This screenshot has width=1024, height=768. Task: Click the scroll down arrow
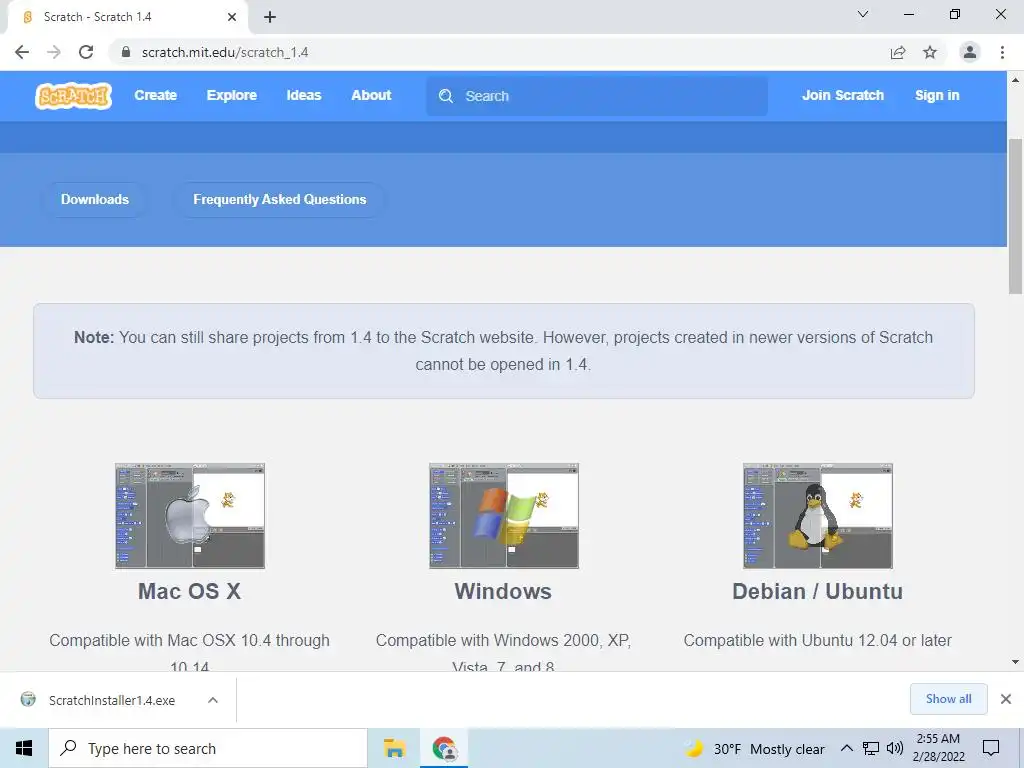point(1016,662)
